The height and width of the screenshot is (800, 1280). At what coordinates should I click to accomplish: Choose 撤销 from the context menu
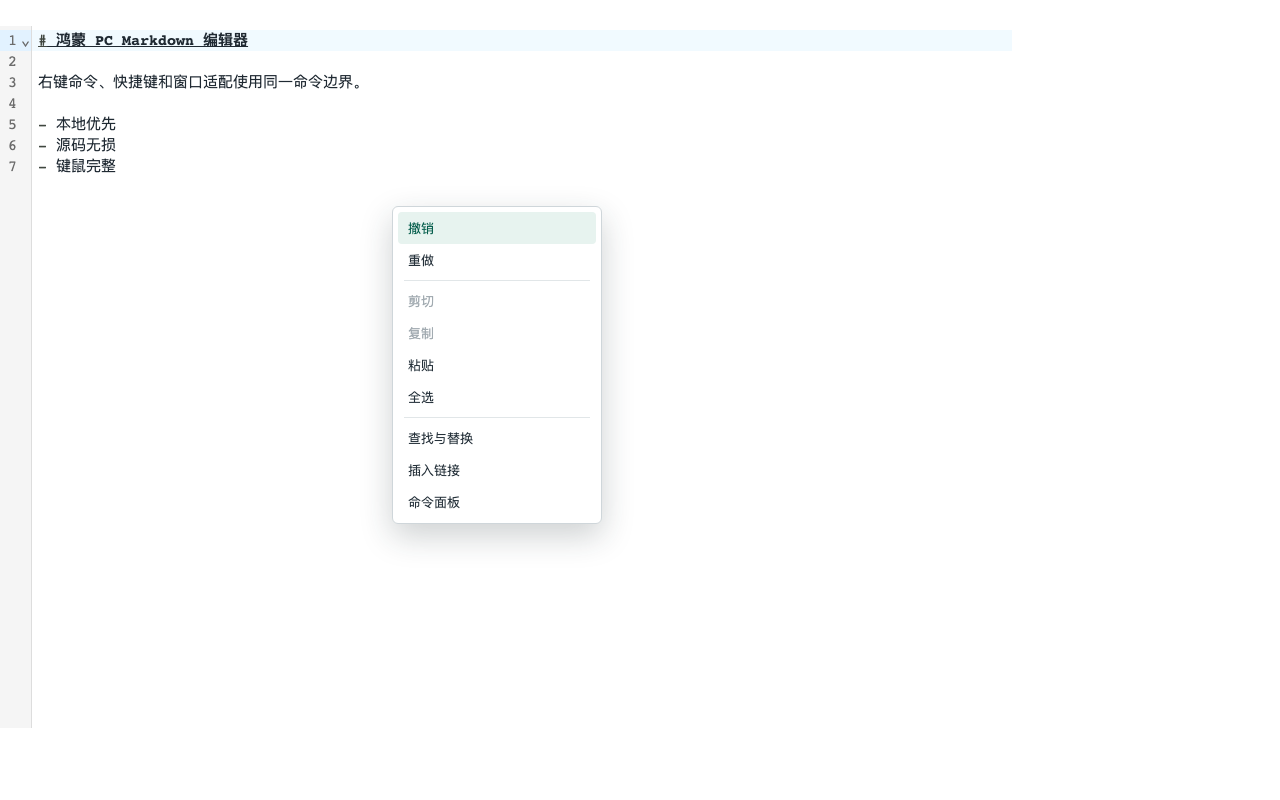(x=497, y=228)
